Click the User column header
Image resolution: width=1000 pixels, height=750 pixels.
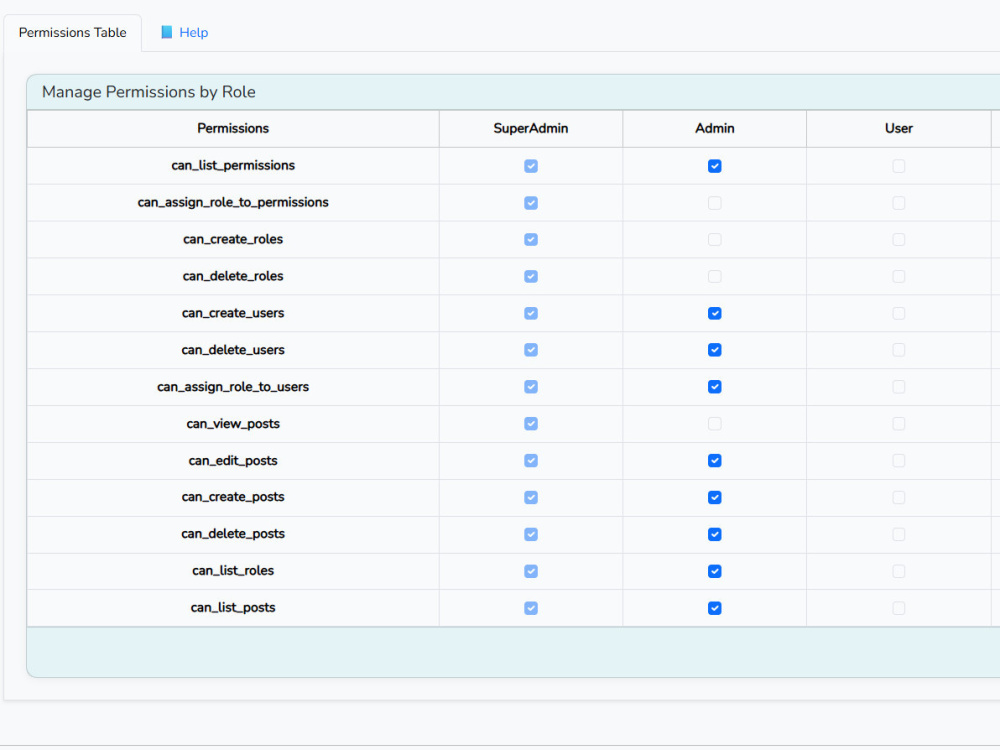click(x=899, y=129)
